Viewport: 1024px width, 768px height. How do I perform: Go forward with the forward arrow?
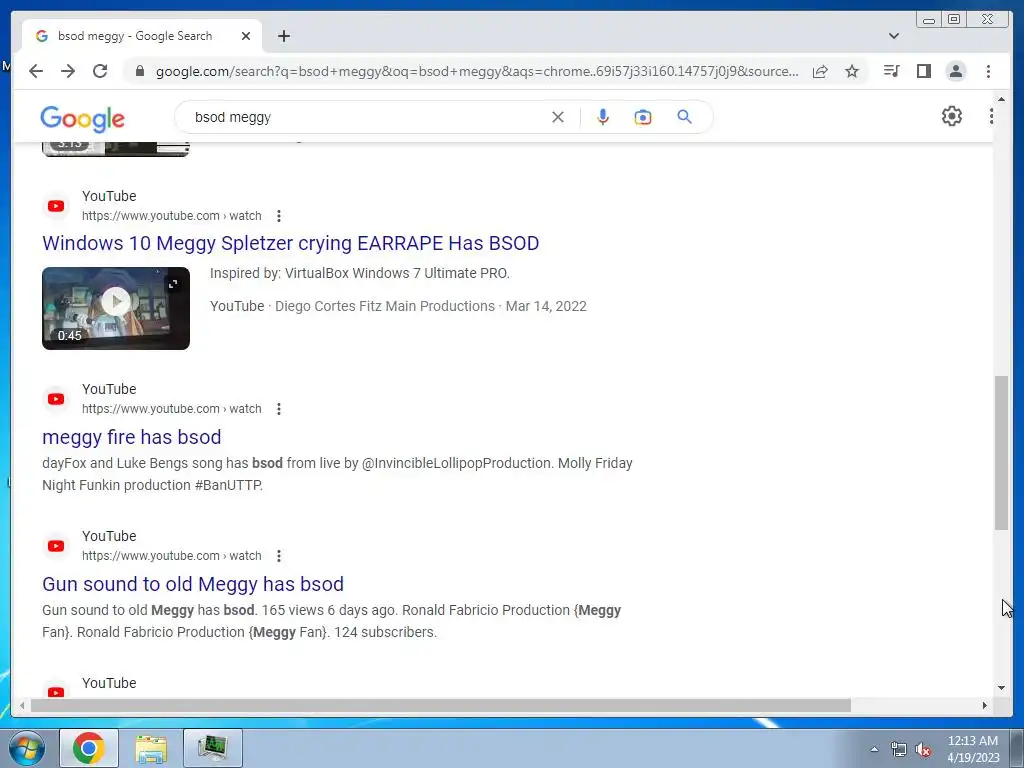point(68,71)
